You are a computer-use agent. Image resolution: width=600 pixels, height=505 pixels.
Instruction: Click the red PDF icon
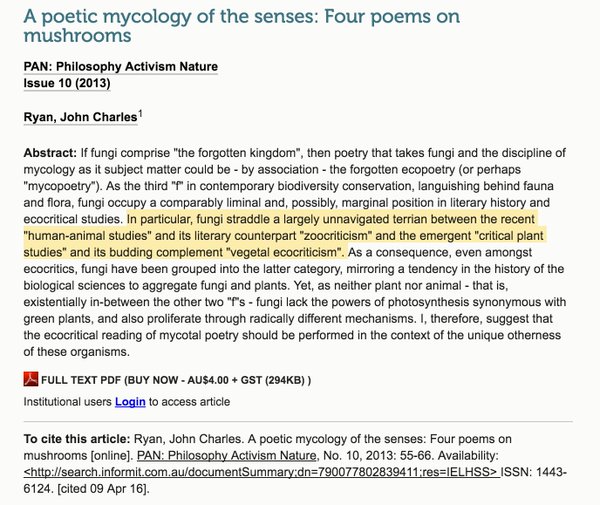coord(31,379)
